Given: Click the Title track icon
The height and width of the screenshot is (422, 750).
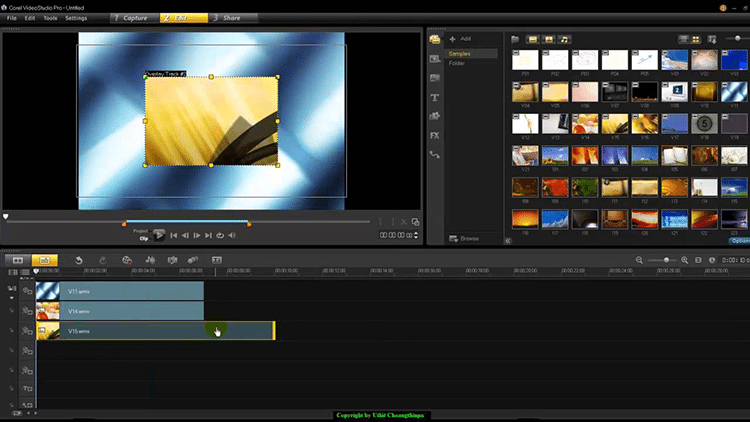Looking at the screenshot, I should point(27,389).
